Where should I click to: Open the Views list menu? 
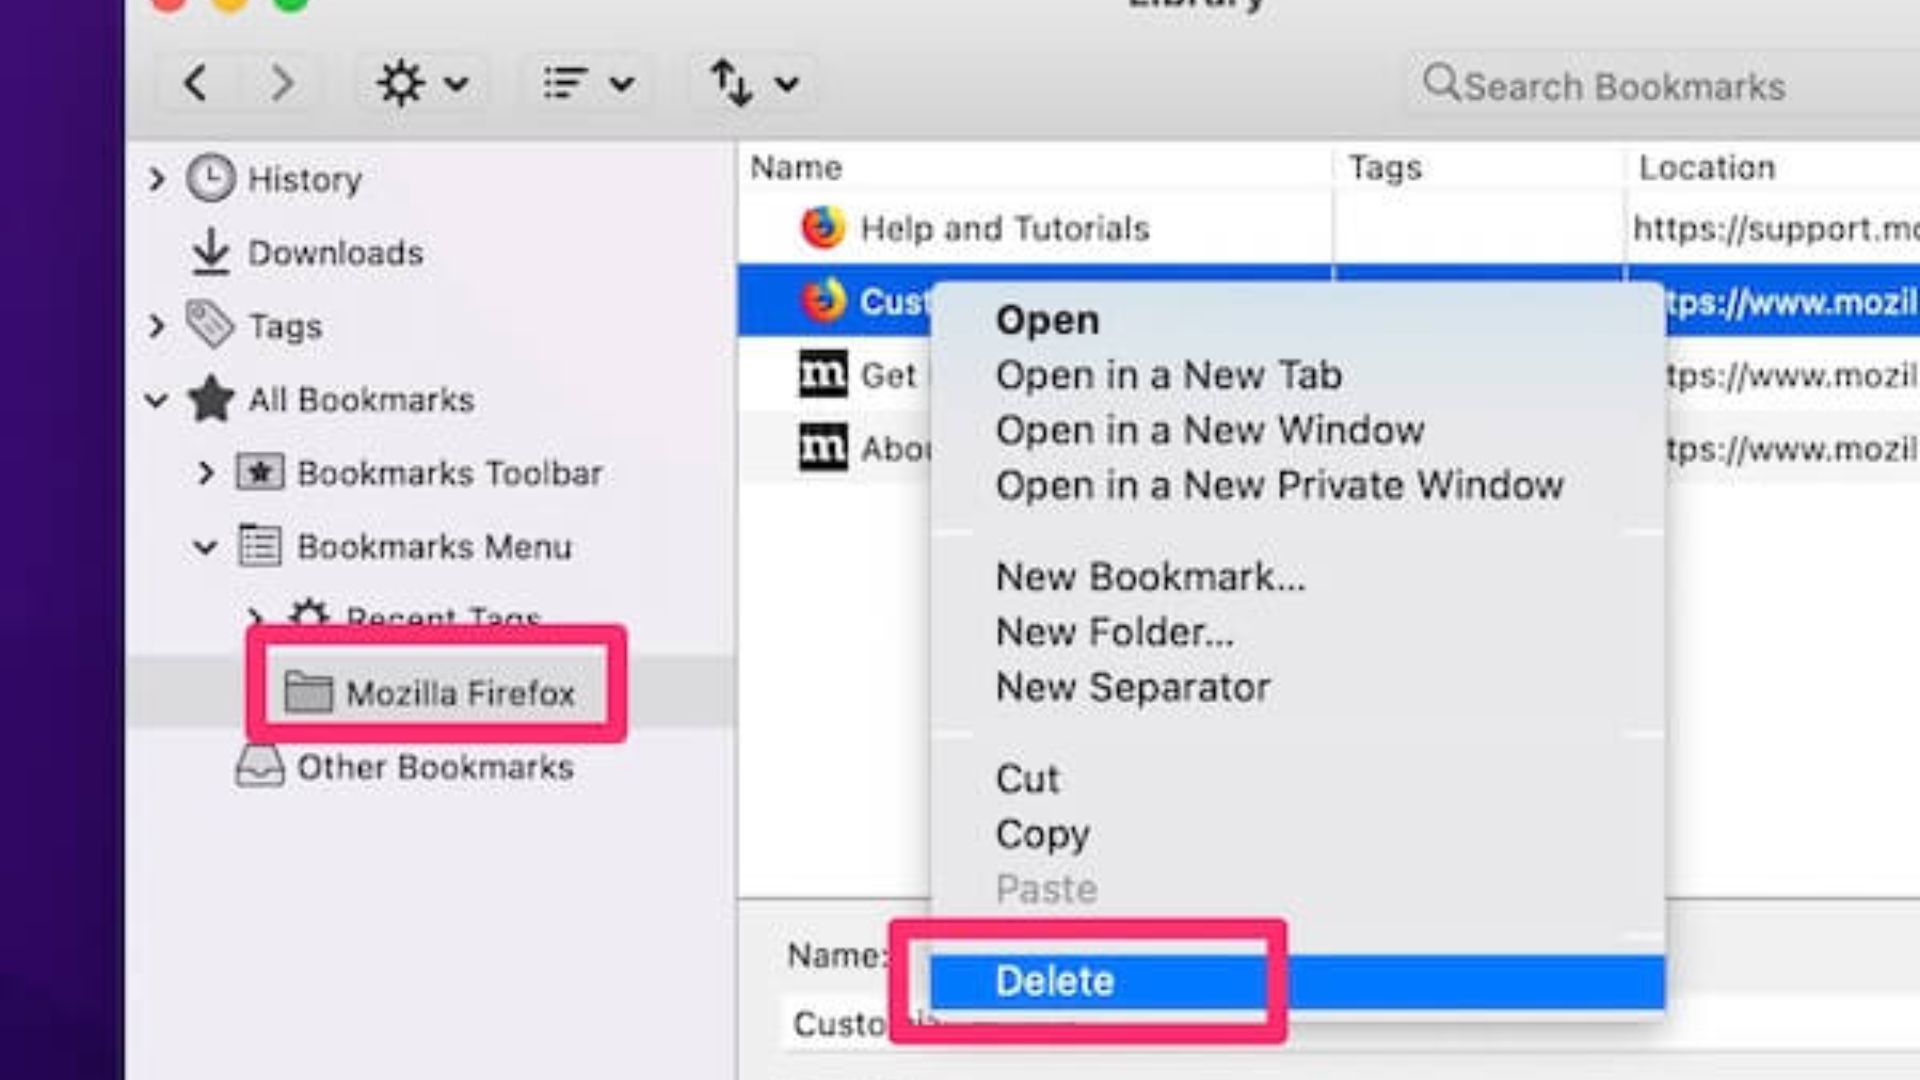tap(589, 83)
